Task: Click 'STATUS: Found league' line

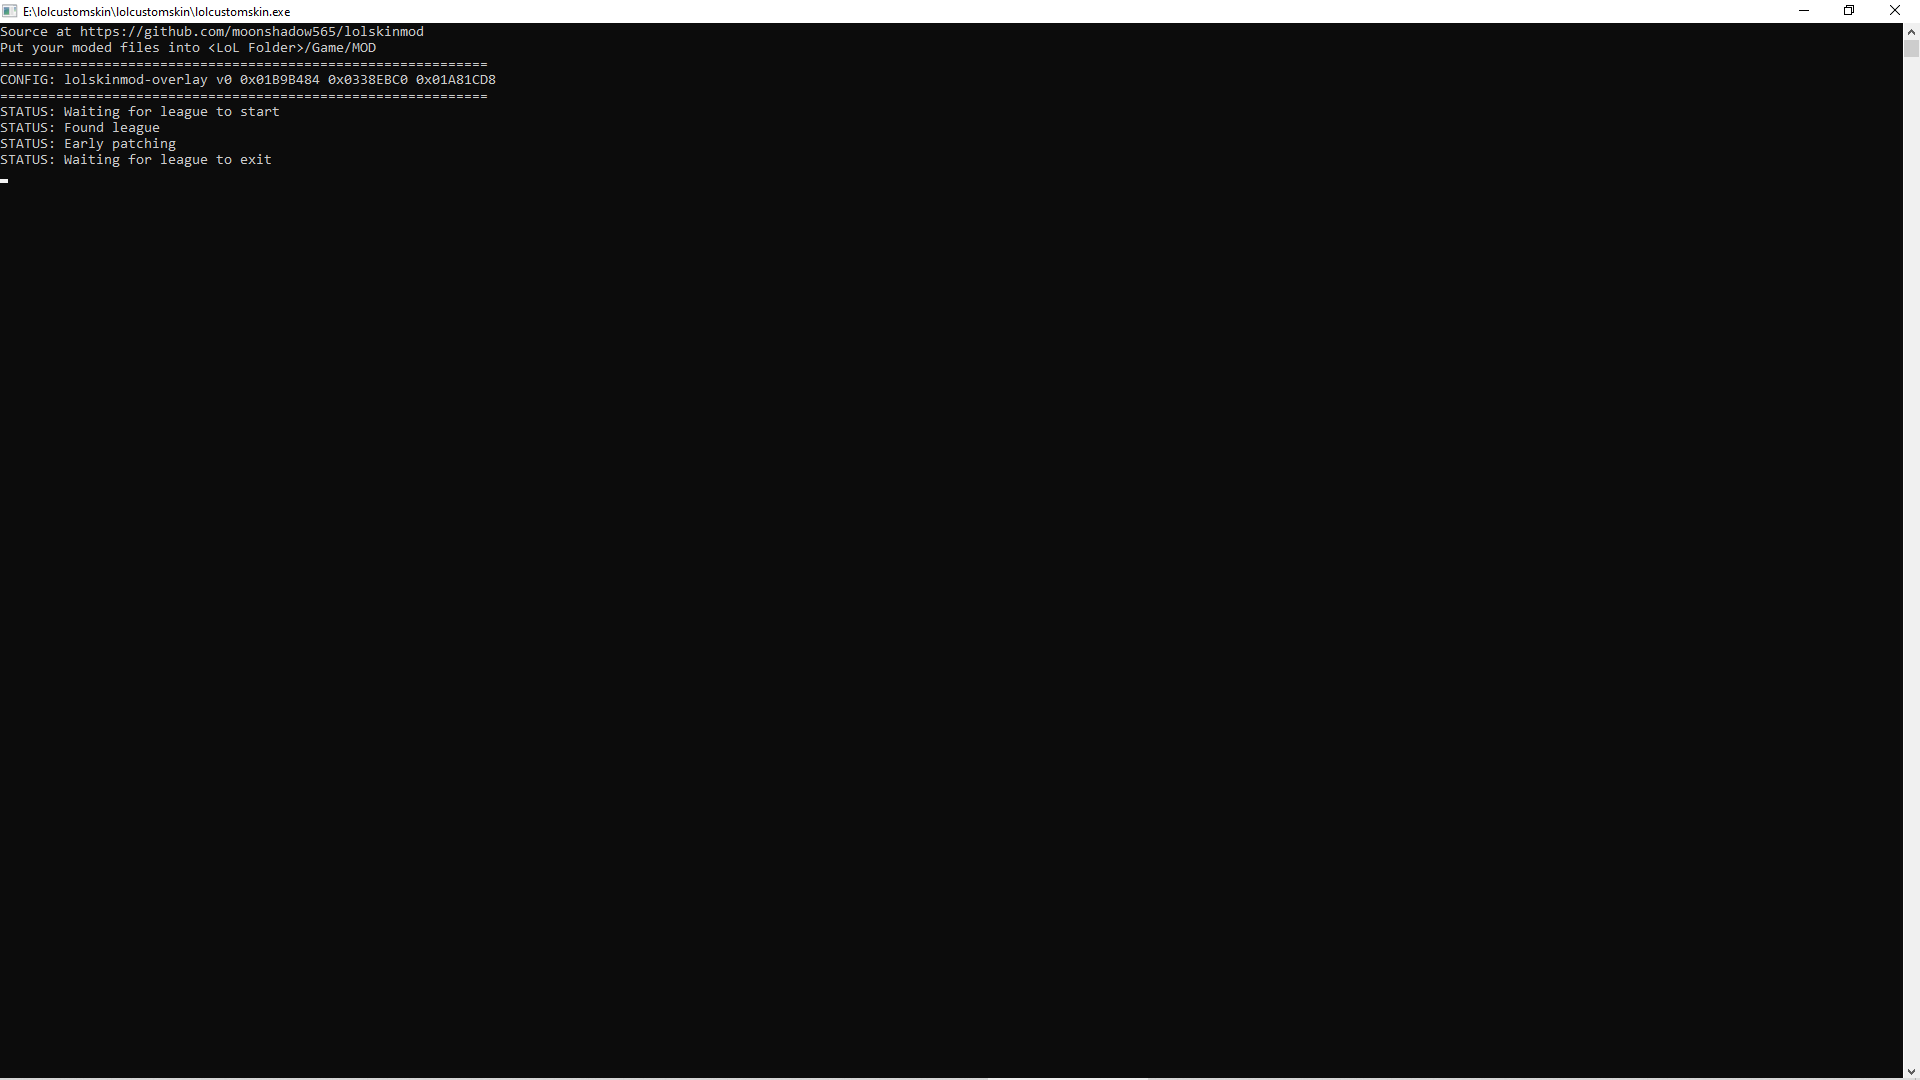Action: (80, 128)
